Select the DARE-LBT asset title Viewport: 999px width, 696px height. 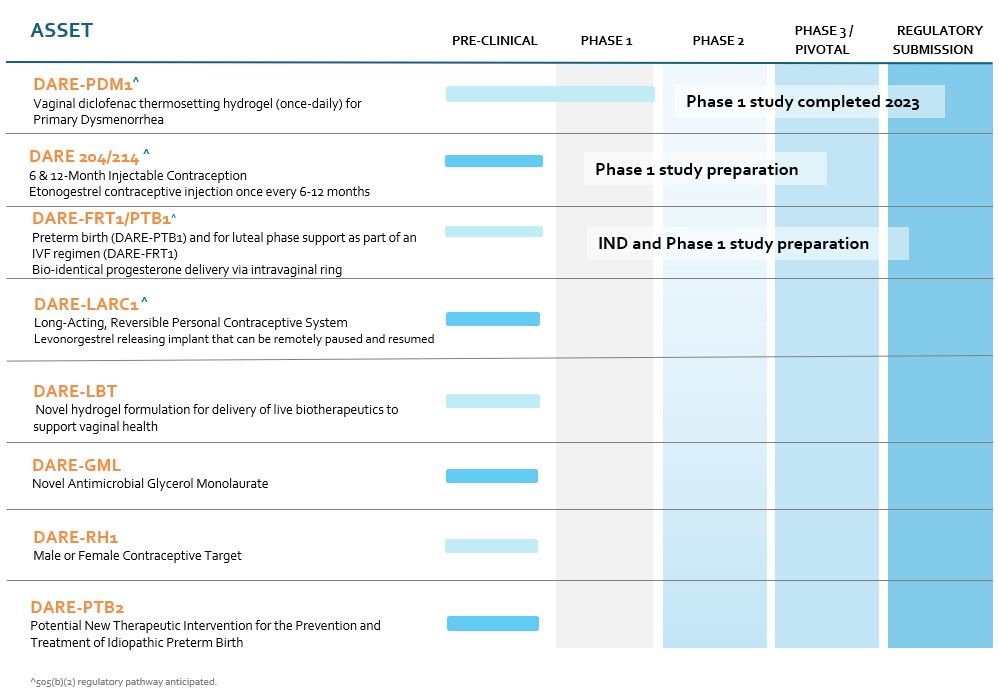(75, 391)
